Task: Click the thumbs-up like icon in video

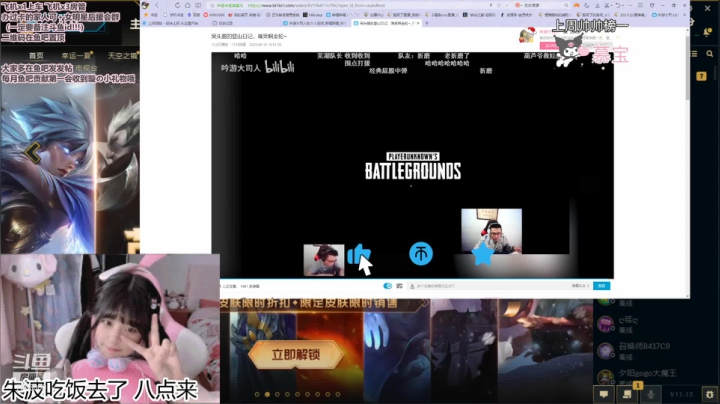Action: (x=358, y=254)
